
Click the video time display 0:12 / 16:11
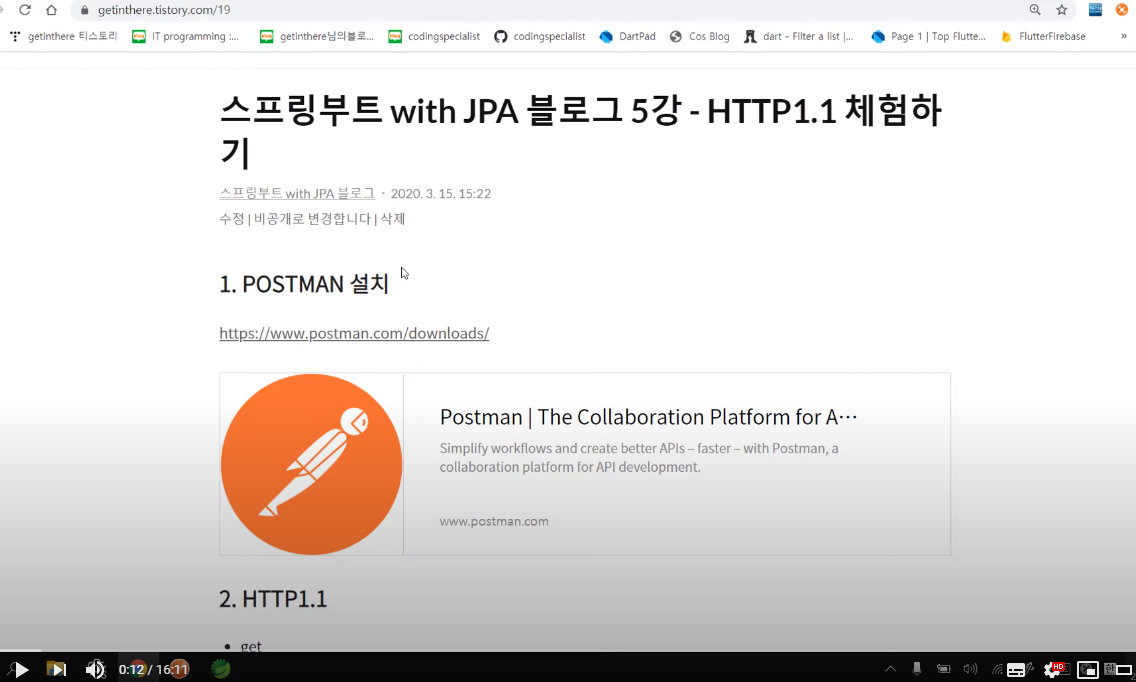(154, 669)
